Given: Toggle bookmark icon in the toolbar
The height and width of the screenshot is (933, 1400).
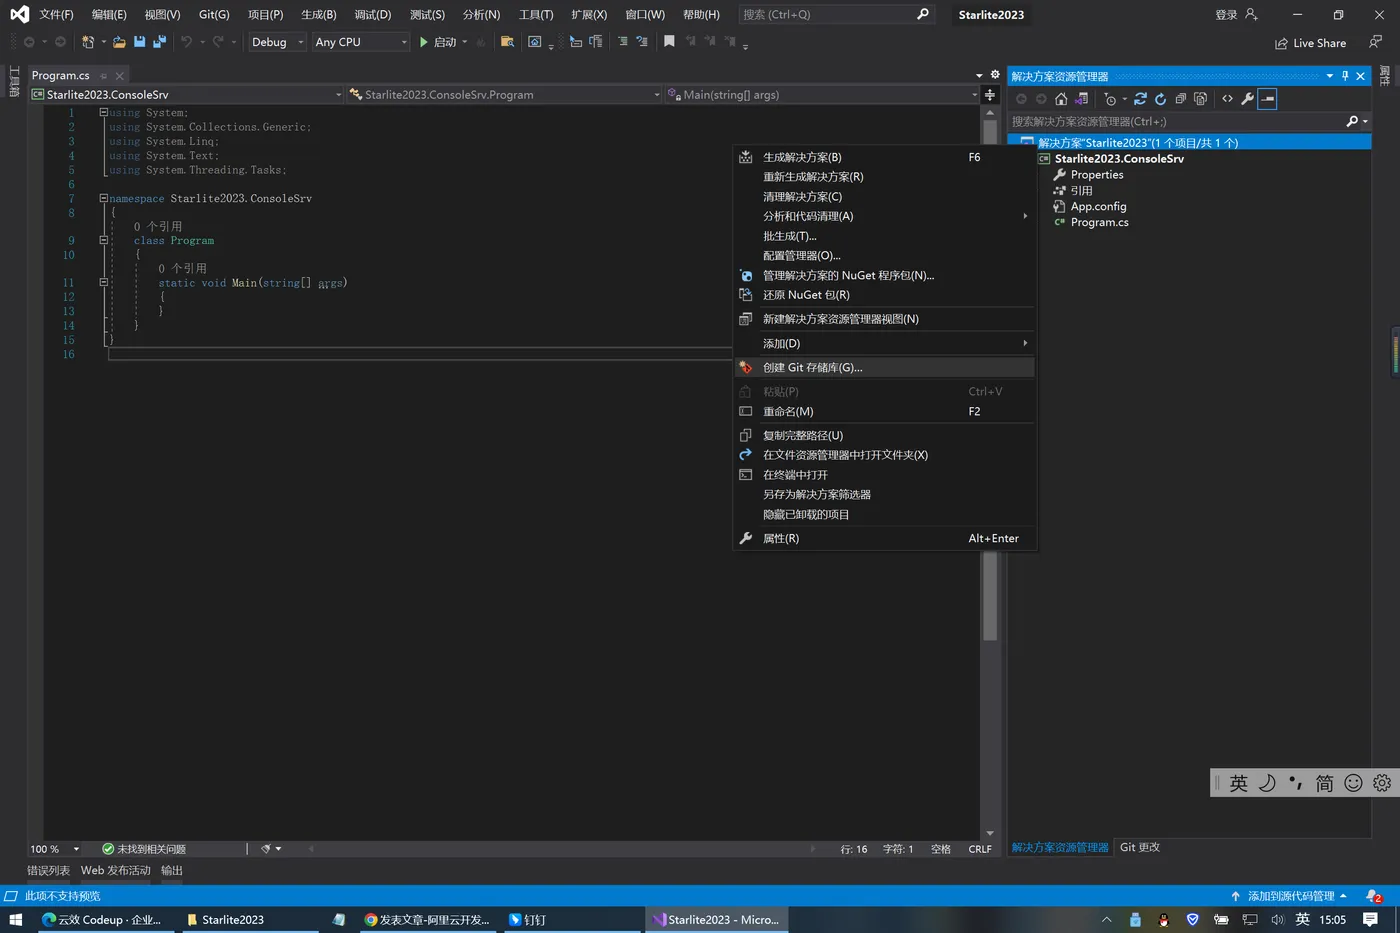Looking at the screenshot, I should (669, 42).
